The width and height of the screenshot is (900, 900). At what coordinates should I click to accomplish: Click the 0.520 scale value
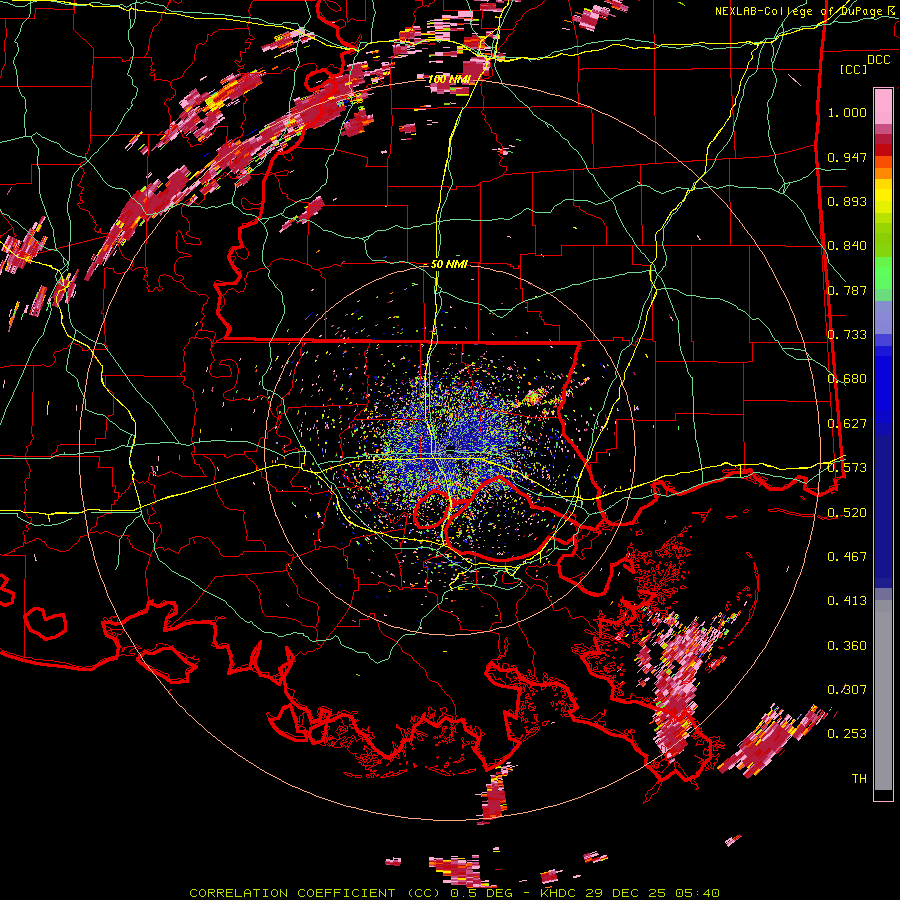pyautogui.click(x=847, y=512)
